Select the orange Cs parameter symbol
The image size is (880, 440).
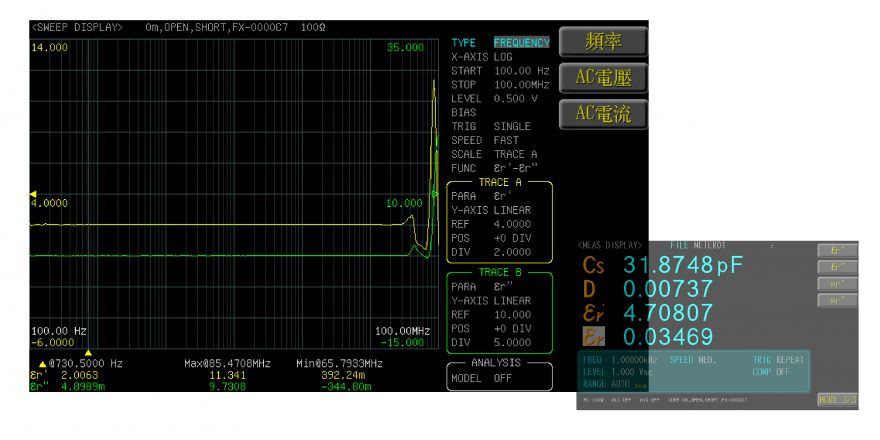click(595, 266)
